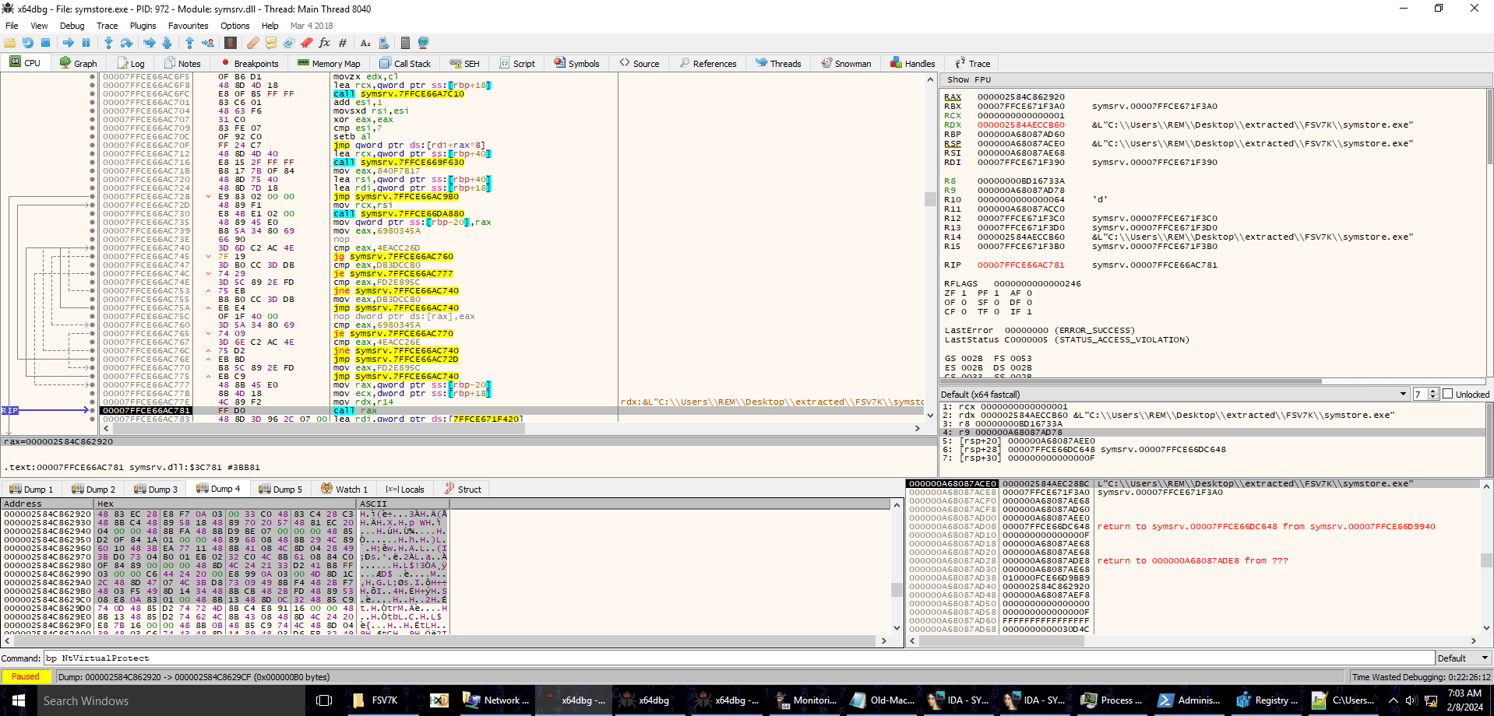Open the Functions fx toolbar icon
This screenshot has height=716, width=1494.
click(325, 43)
